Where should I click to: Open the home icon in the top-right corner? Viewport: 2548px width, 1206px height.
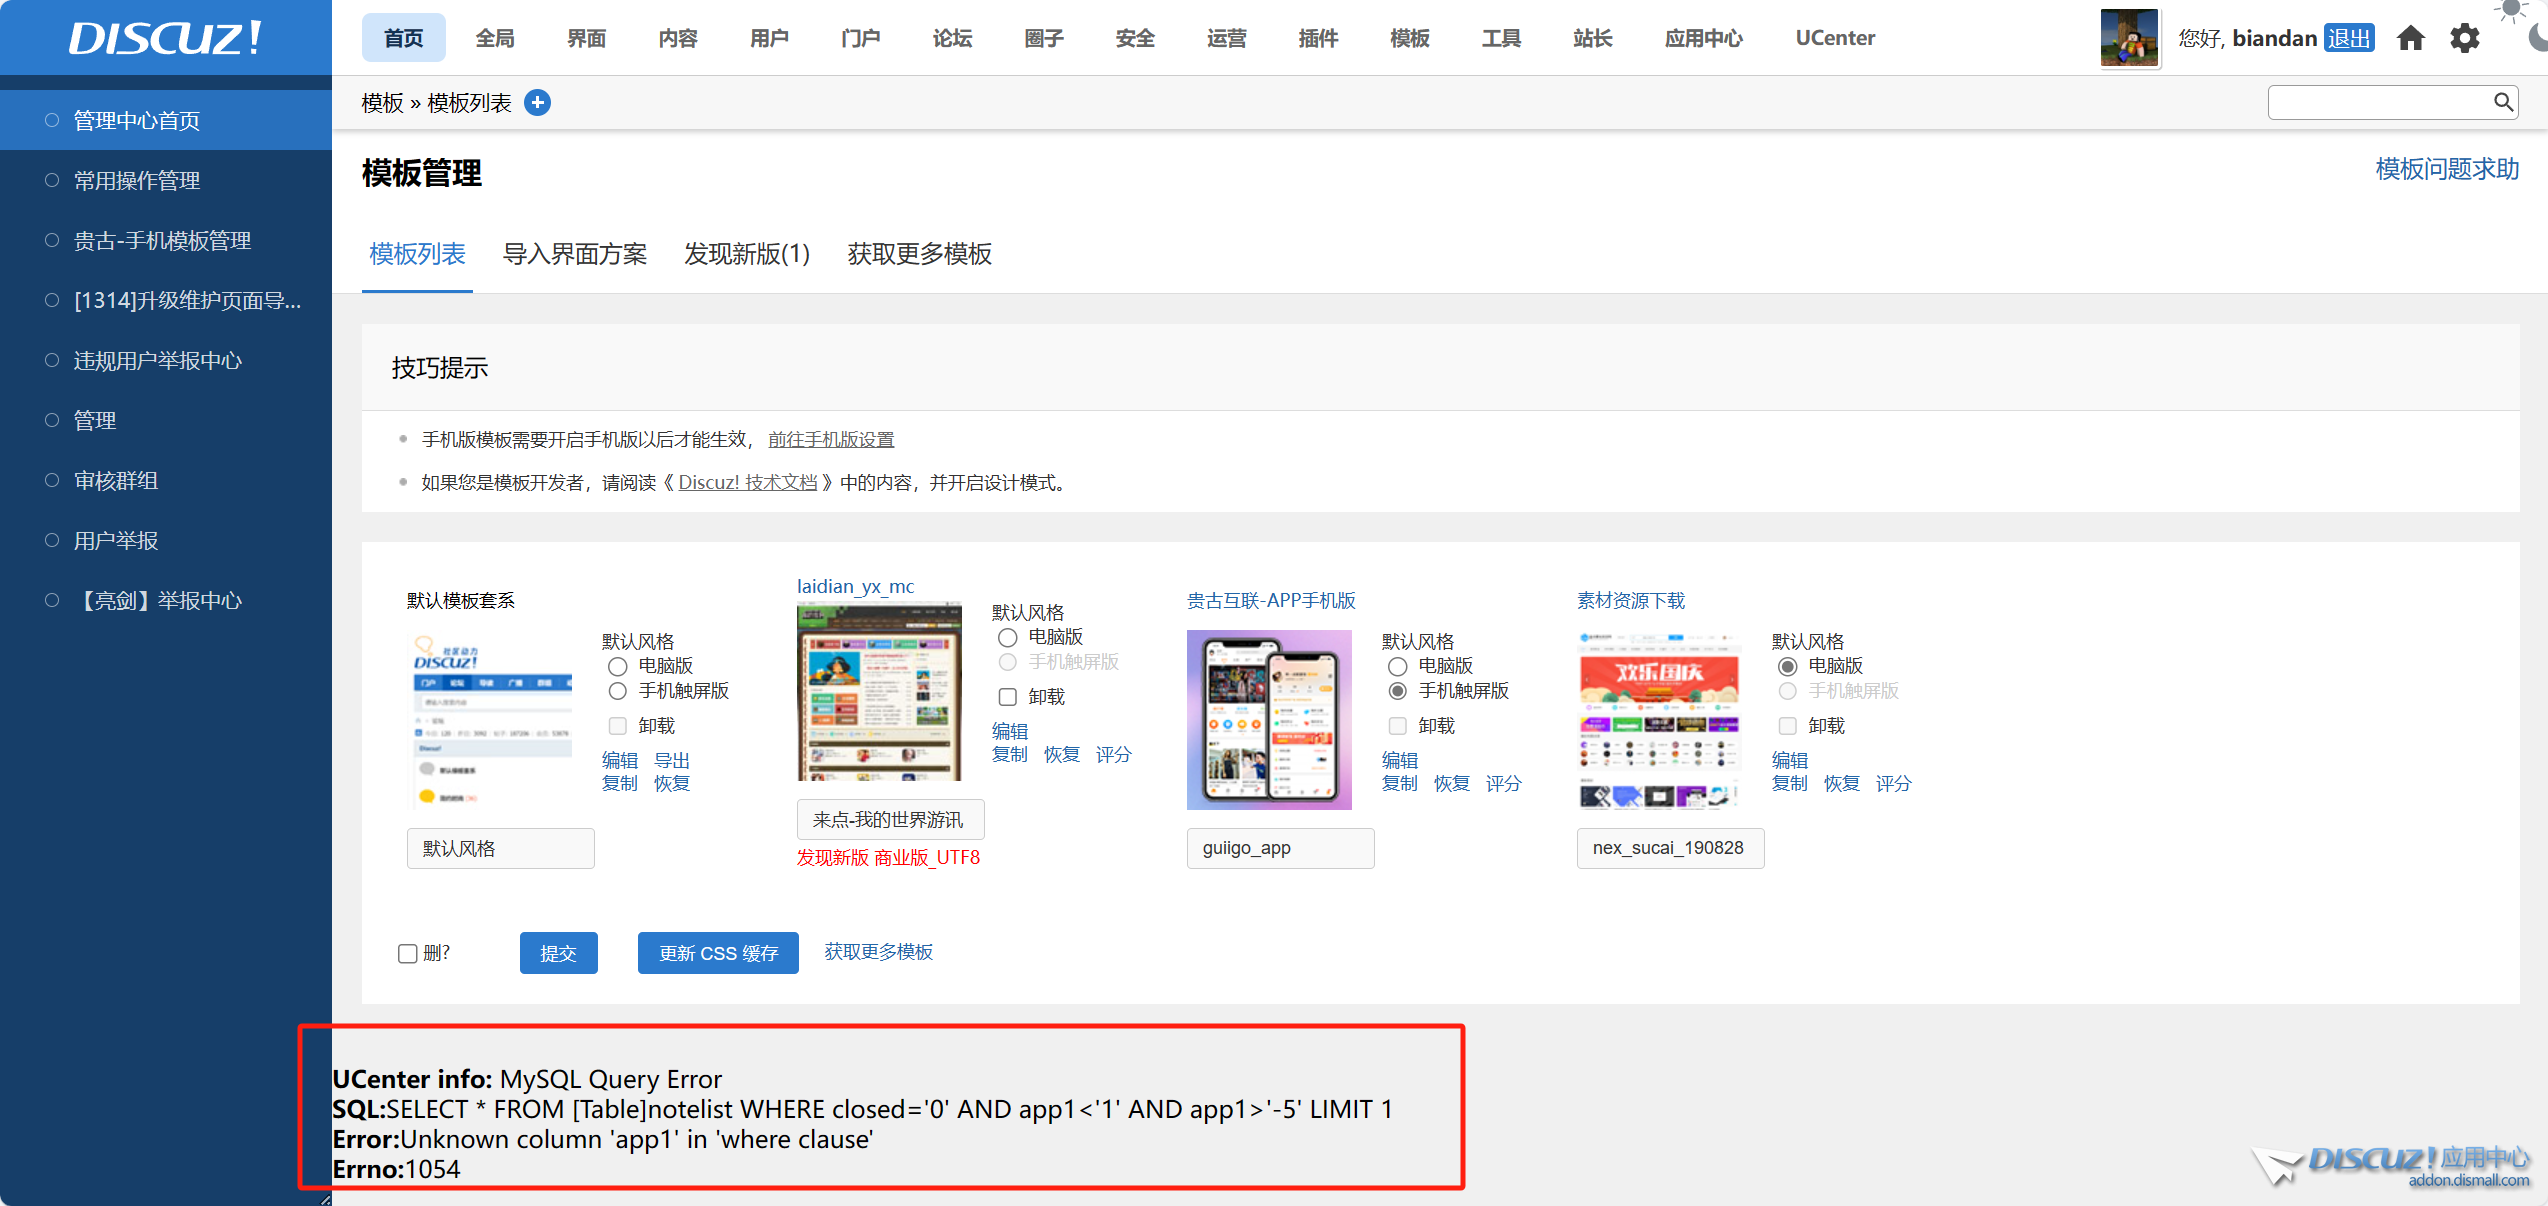(x=2411, y=37)
